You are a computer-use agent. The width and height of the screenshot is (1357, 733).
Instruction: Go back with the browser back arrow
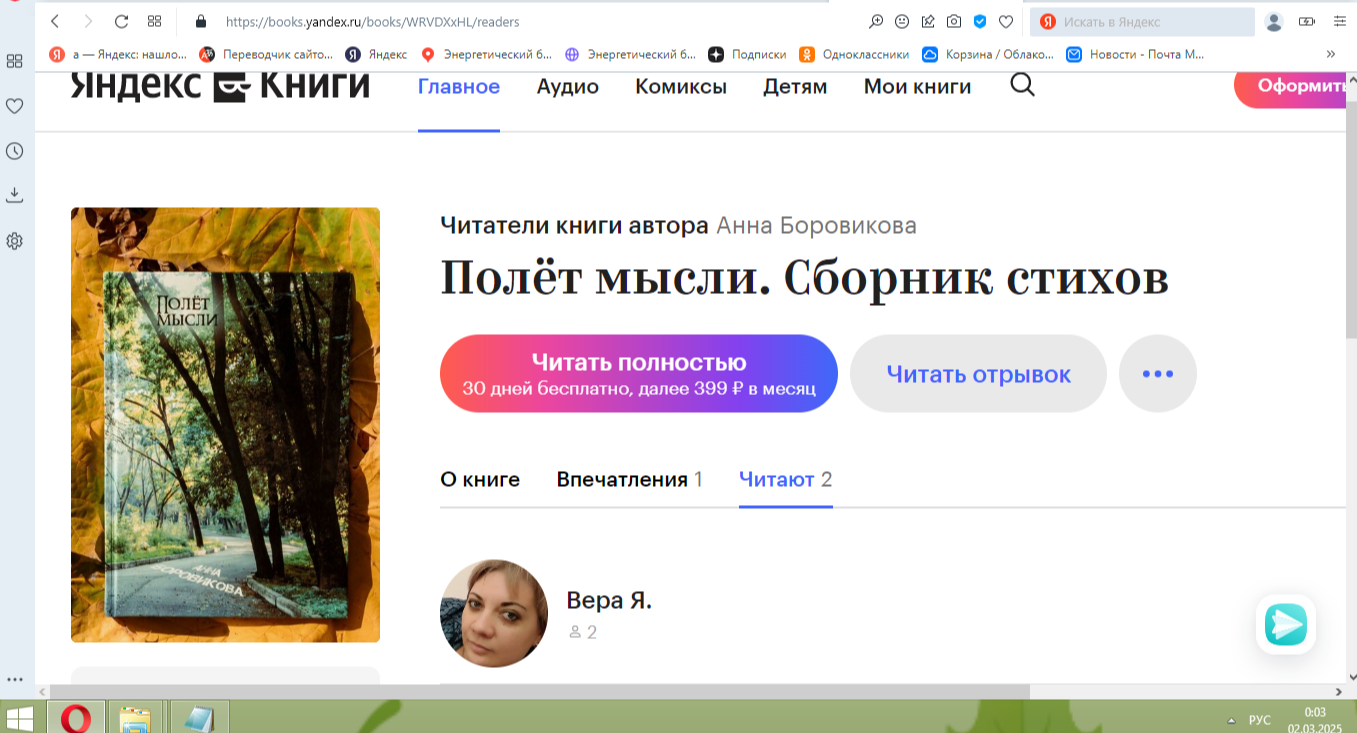tap(55, 21)
